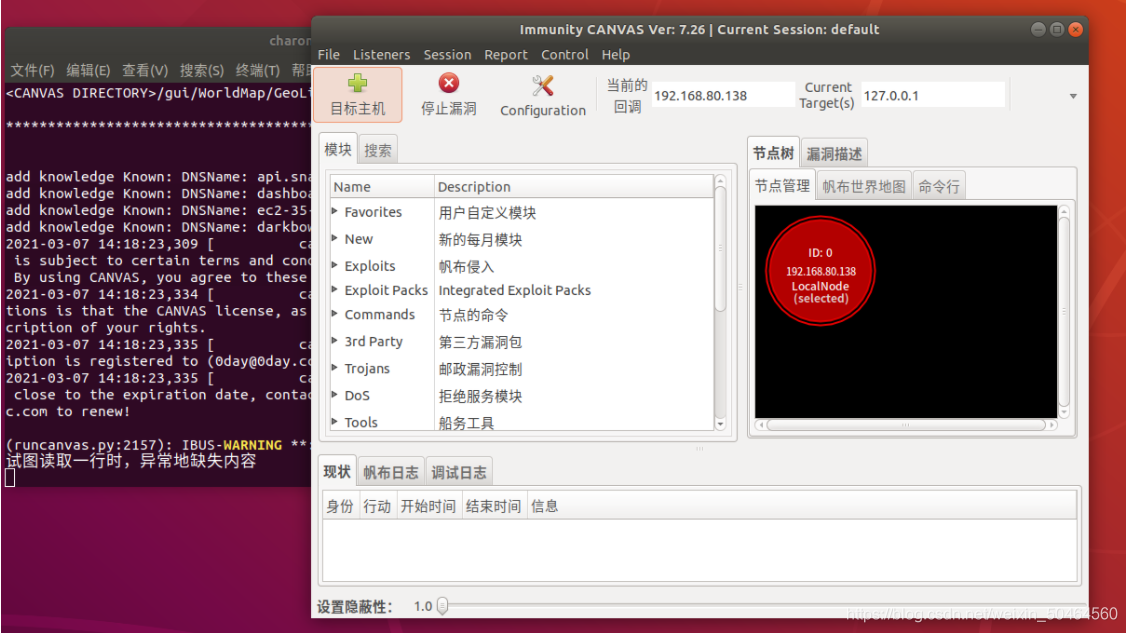Open terminal 终端(T) menu
Screen dimensions: 1128x633
[258, 70]
